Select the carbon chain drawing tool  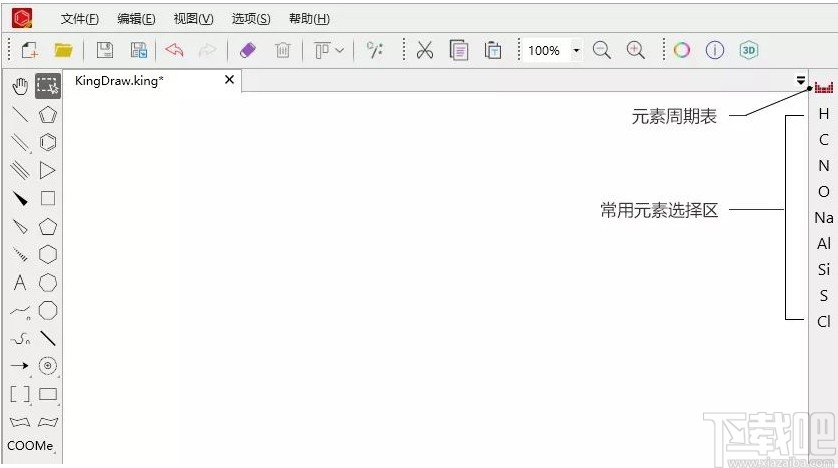(20, 311)
